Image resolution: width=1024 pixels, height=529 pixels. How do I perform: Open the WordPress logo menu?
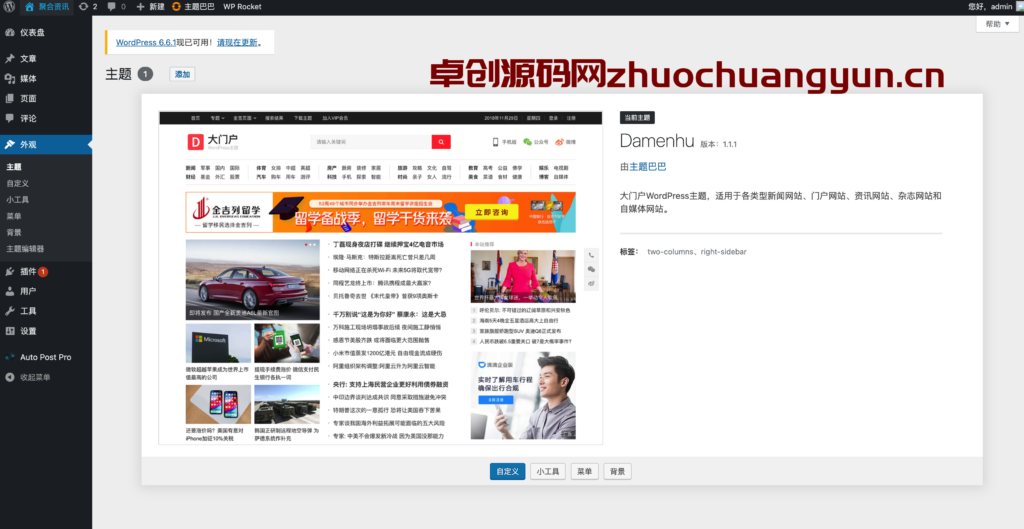(x=9, y=7)
